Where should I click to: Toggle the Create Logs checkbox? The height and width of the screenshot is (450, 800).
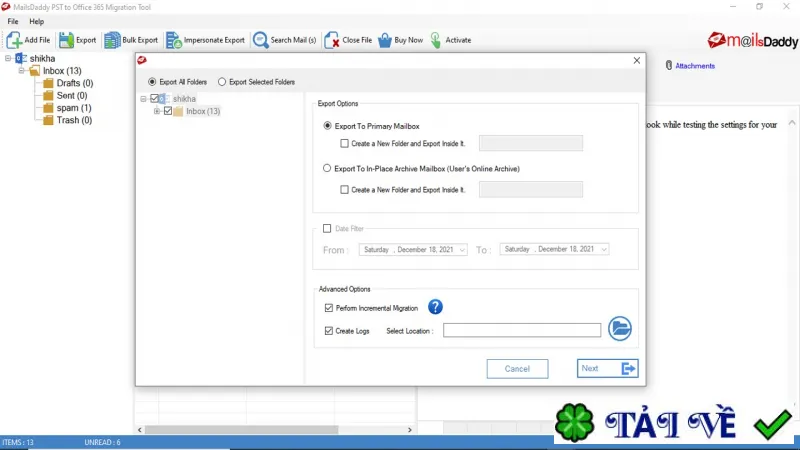point(329,331)
